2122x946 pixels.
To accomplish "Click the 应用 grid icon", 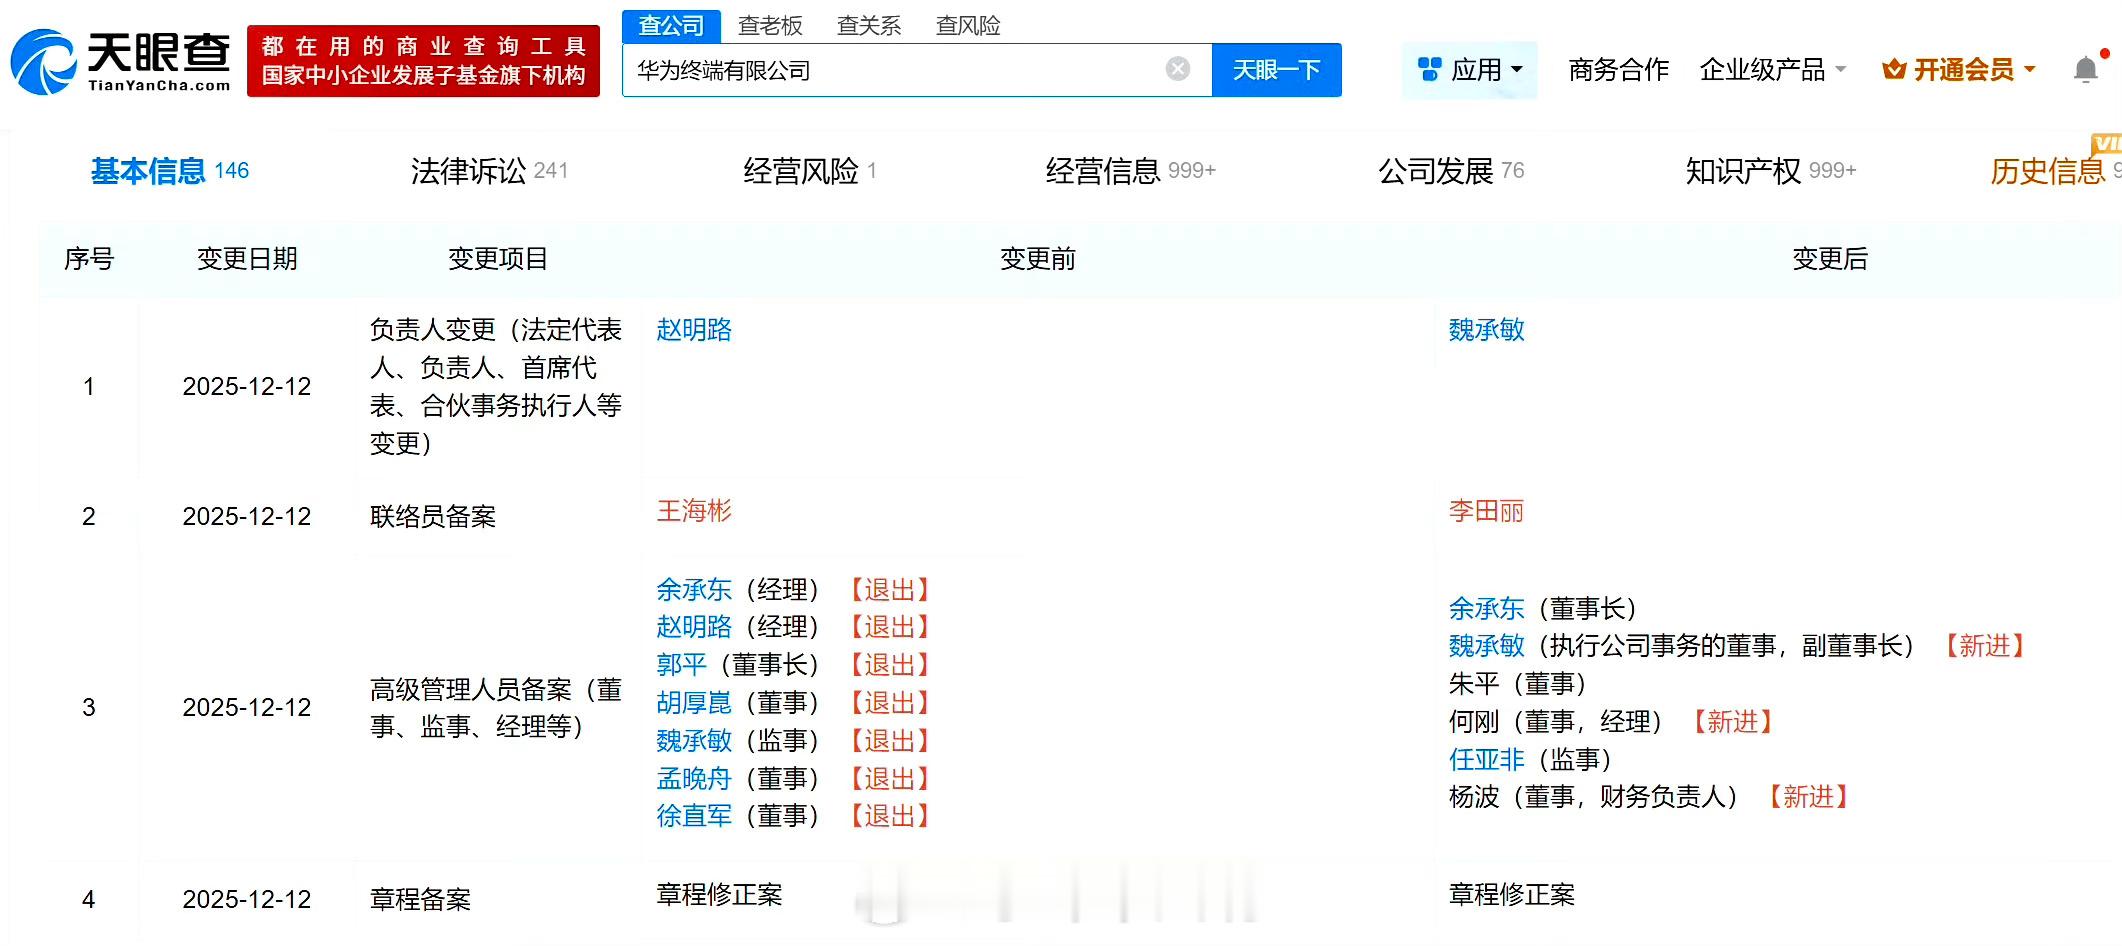I will point(1430,69).
